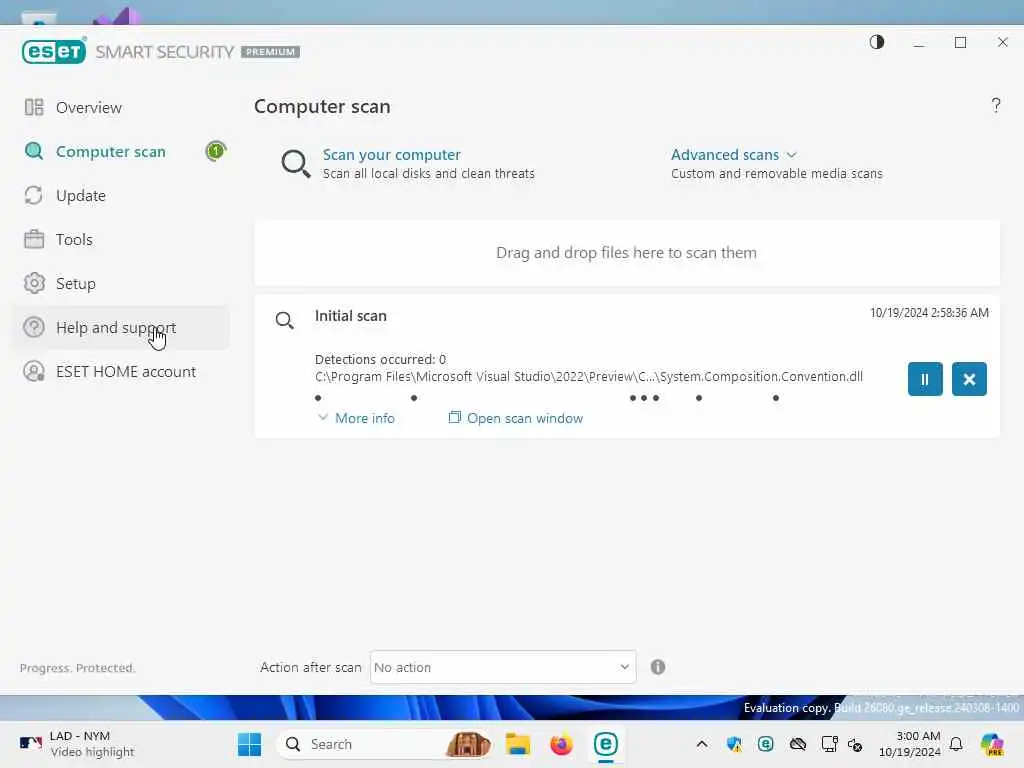Click the ESET system tray icon
The width and height of the screenshot is (1024, 768).
point(765,744)
